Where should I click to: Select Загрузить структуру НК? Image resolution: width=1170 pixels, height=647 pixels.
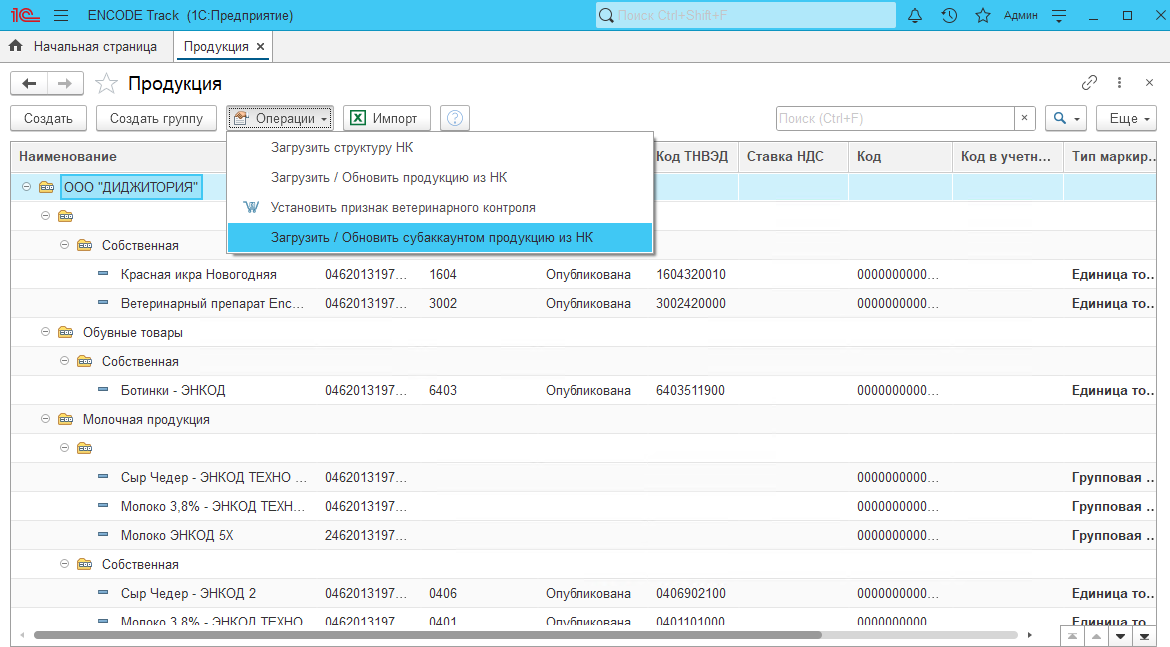point(342,147)
